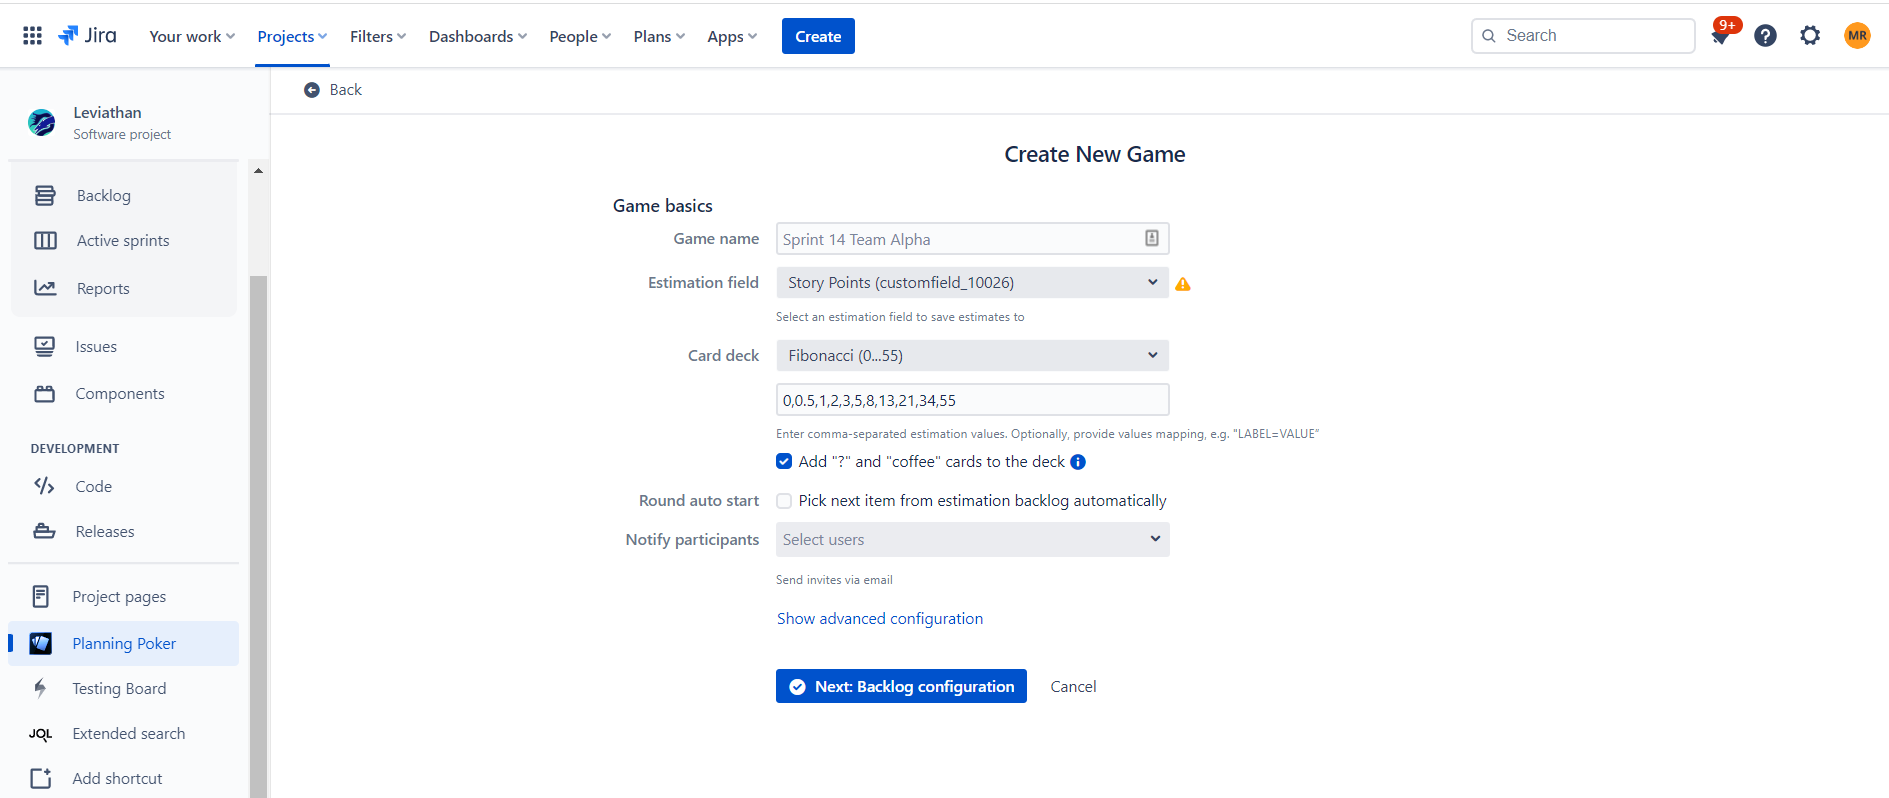Click the Releases ship icon

[x=45, y=531]
